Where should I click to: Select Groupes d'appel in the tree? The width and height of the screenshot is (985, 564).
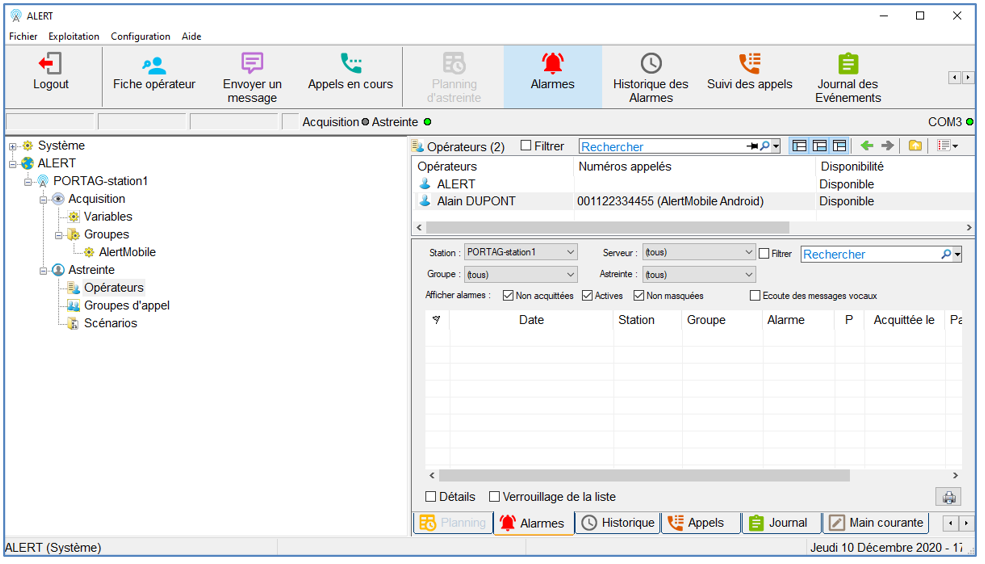126,306
